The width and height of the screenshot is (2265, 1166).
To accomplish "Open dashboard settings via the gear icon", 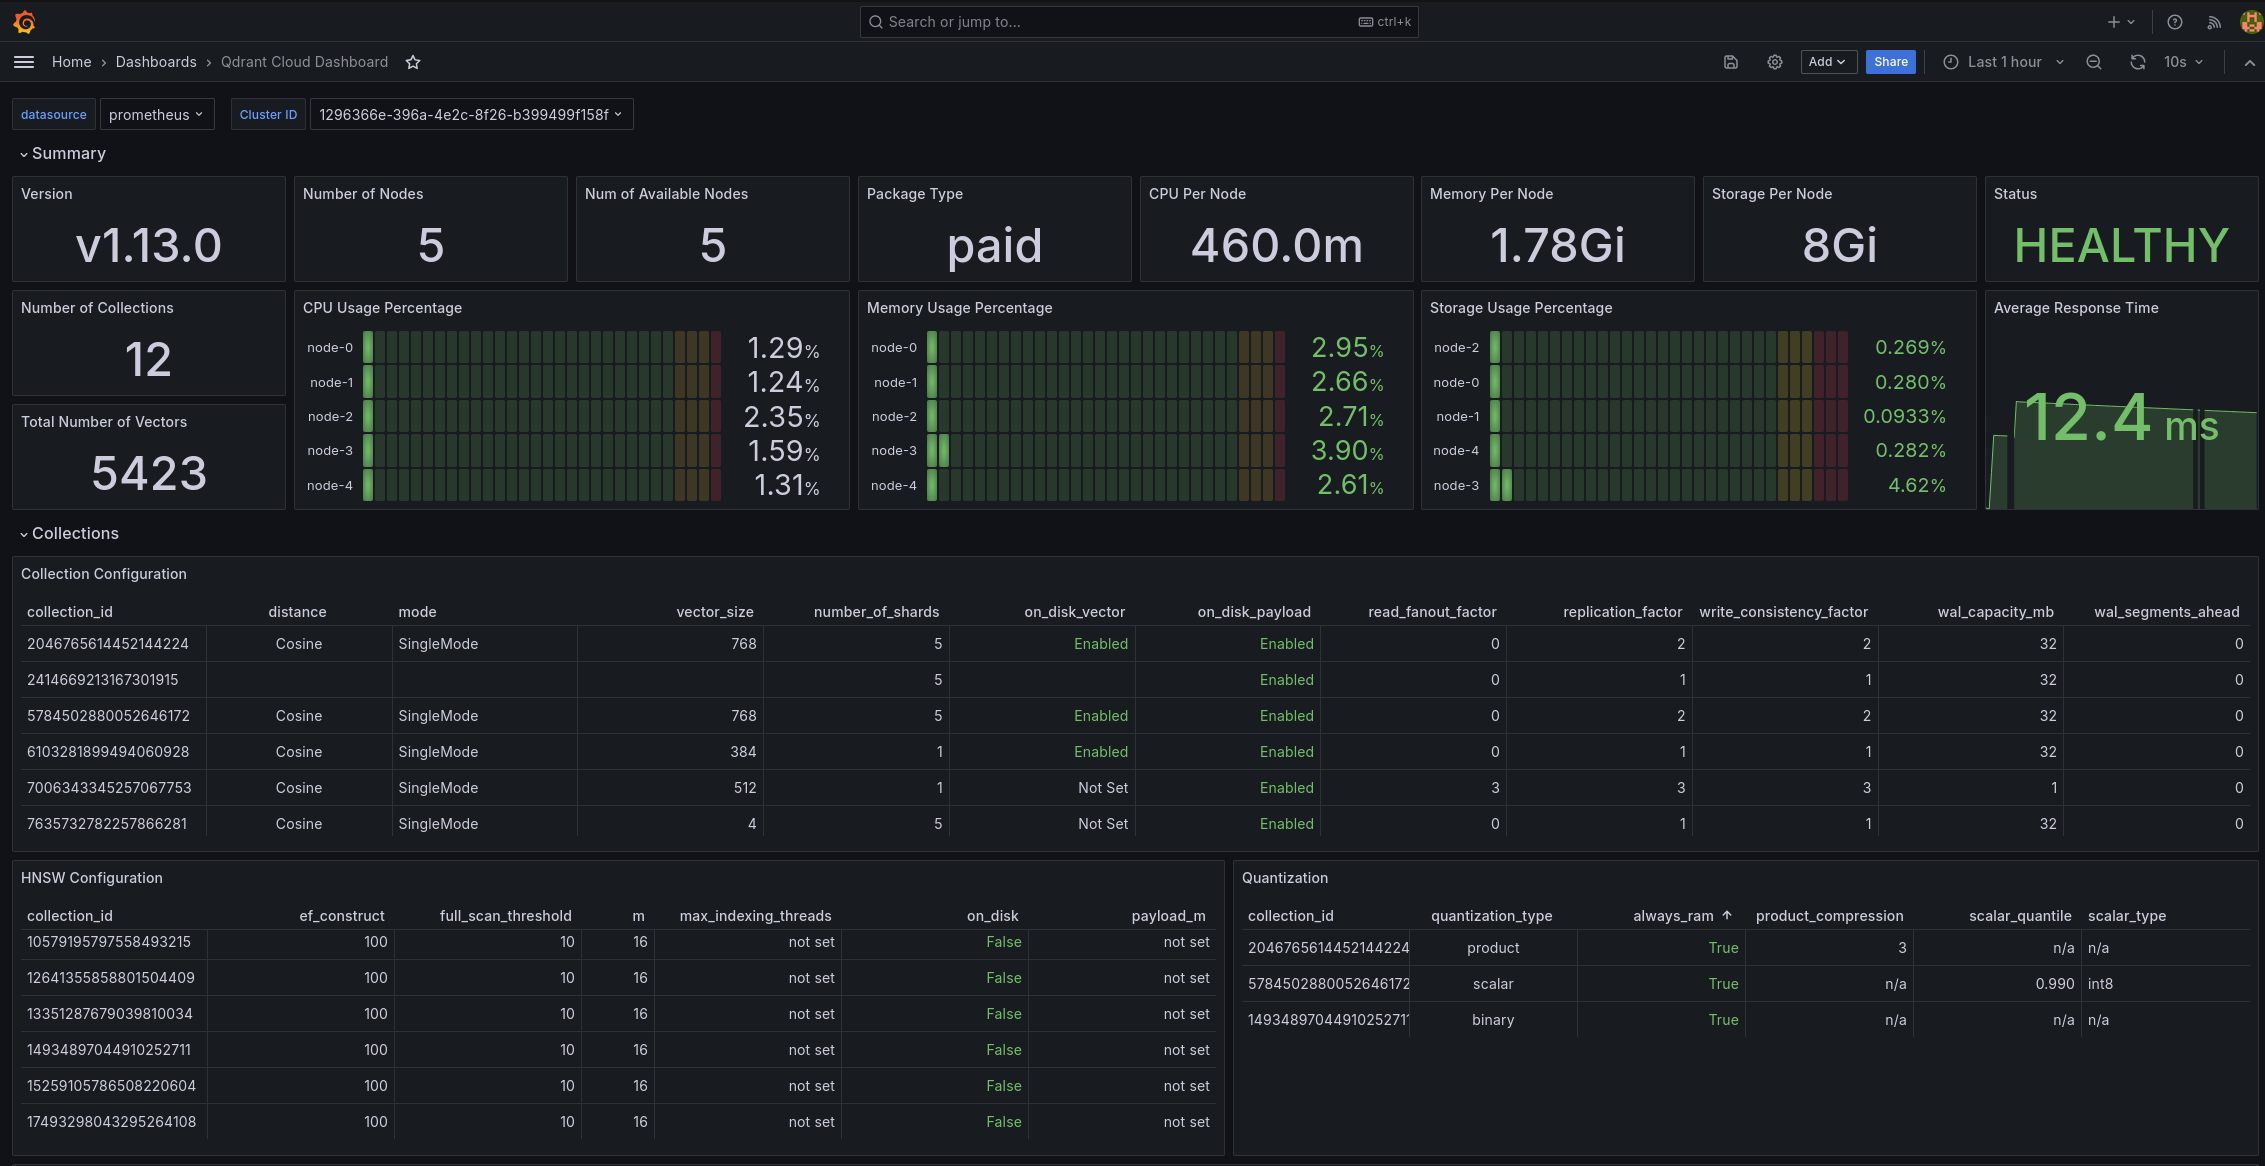I will coord(1774,62).
